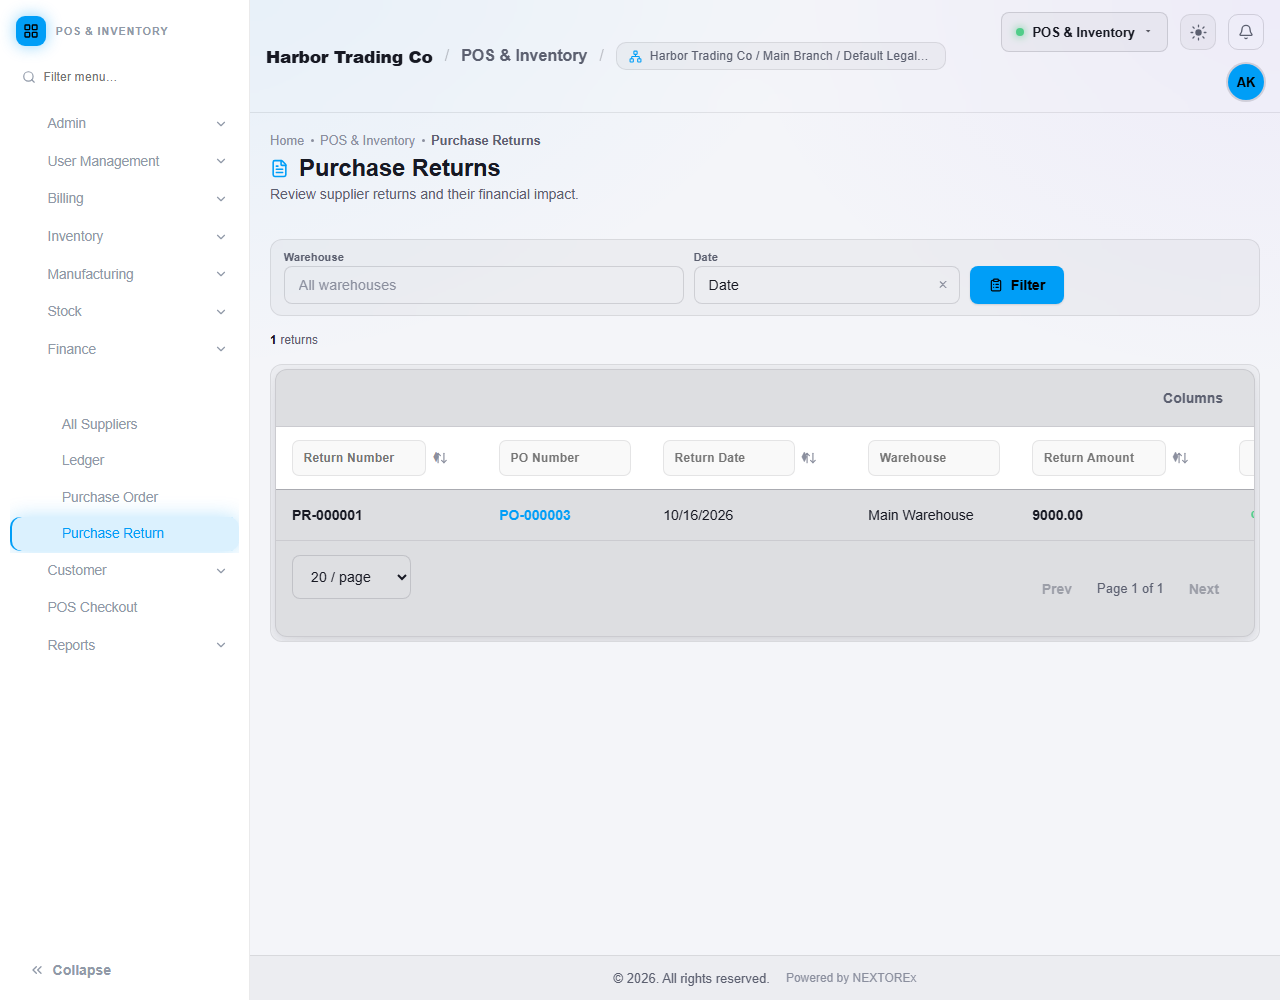1280x1000 pixels.
Task: Toggle the light/dark theme sun icon
Action: [1198, 32]
